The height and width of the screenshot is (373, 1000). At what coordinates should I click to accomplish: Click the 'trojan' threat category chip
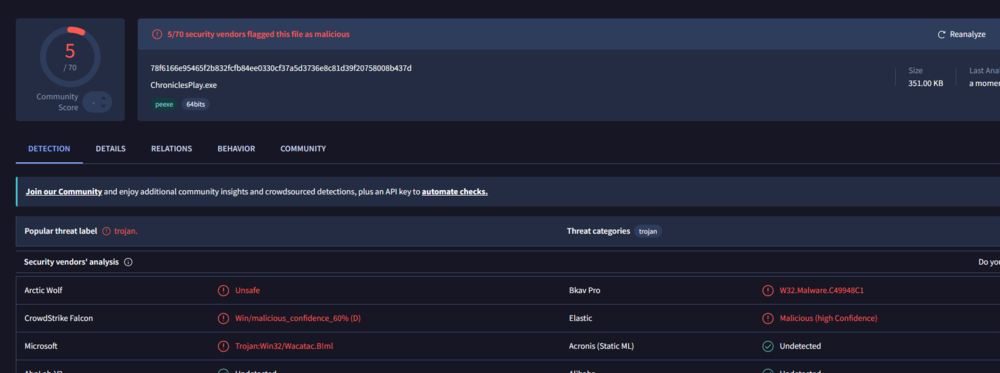[648, 231]
